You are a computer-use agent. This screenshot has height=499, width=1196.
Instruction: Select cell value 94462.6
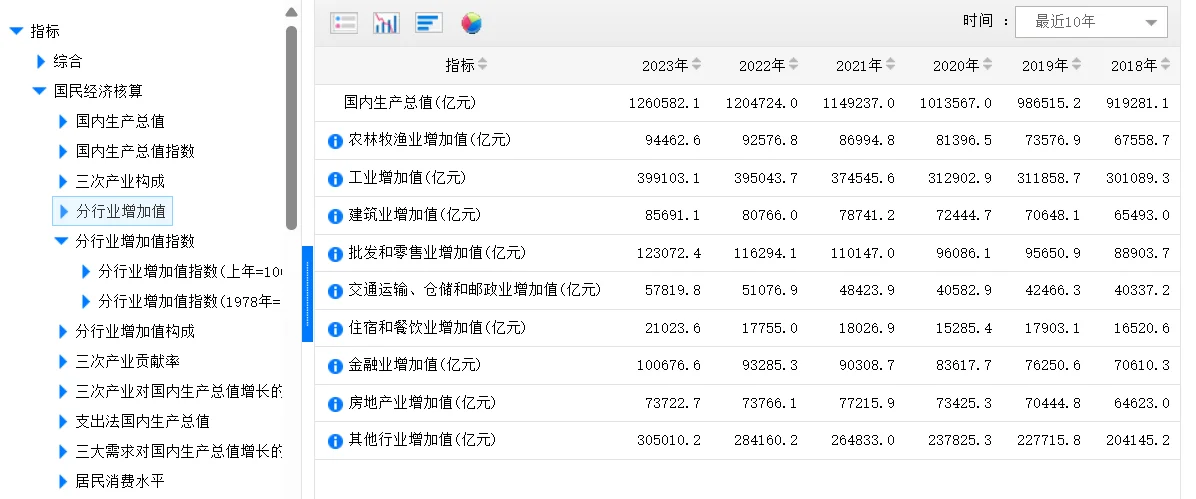pos(673,140)
